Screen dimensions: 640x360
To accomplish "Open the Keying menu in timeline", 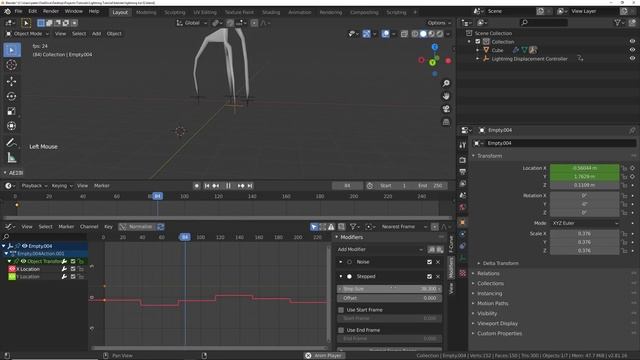I will pyautogui.click(x=62, y=186).
